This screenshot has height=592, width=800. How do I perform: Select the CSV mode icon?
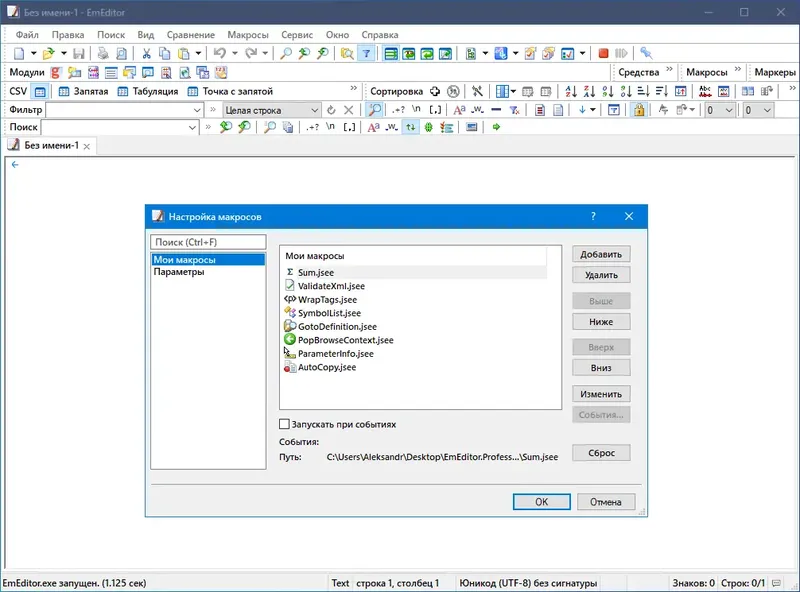tap(36, 91)
